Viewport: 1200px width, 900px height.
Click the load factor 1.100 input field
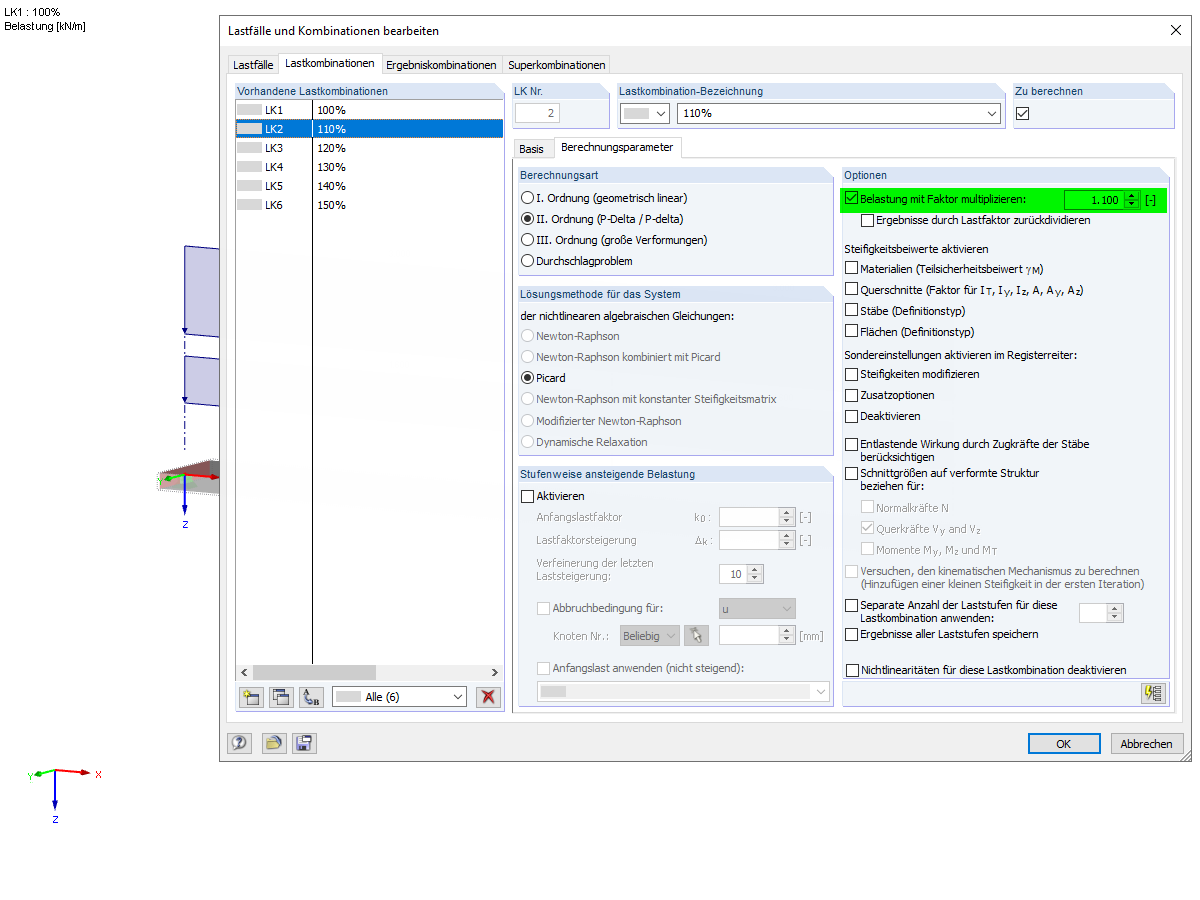tap(1094, 200)
